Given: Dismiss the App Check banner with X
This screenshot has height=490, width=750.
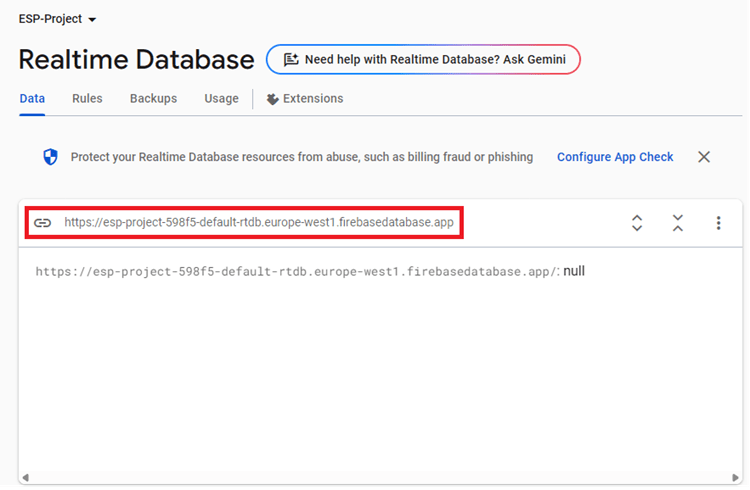Looking at the screenshot, I should [x=704, y=157].
